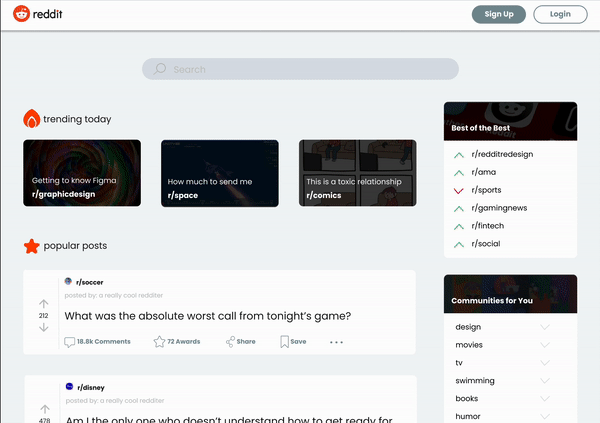Image resolution: width=600 pixels, height=423 pixels.
Task: Open the r/disney community avatar
Action: click(69, 387)
